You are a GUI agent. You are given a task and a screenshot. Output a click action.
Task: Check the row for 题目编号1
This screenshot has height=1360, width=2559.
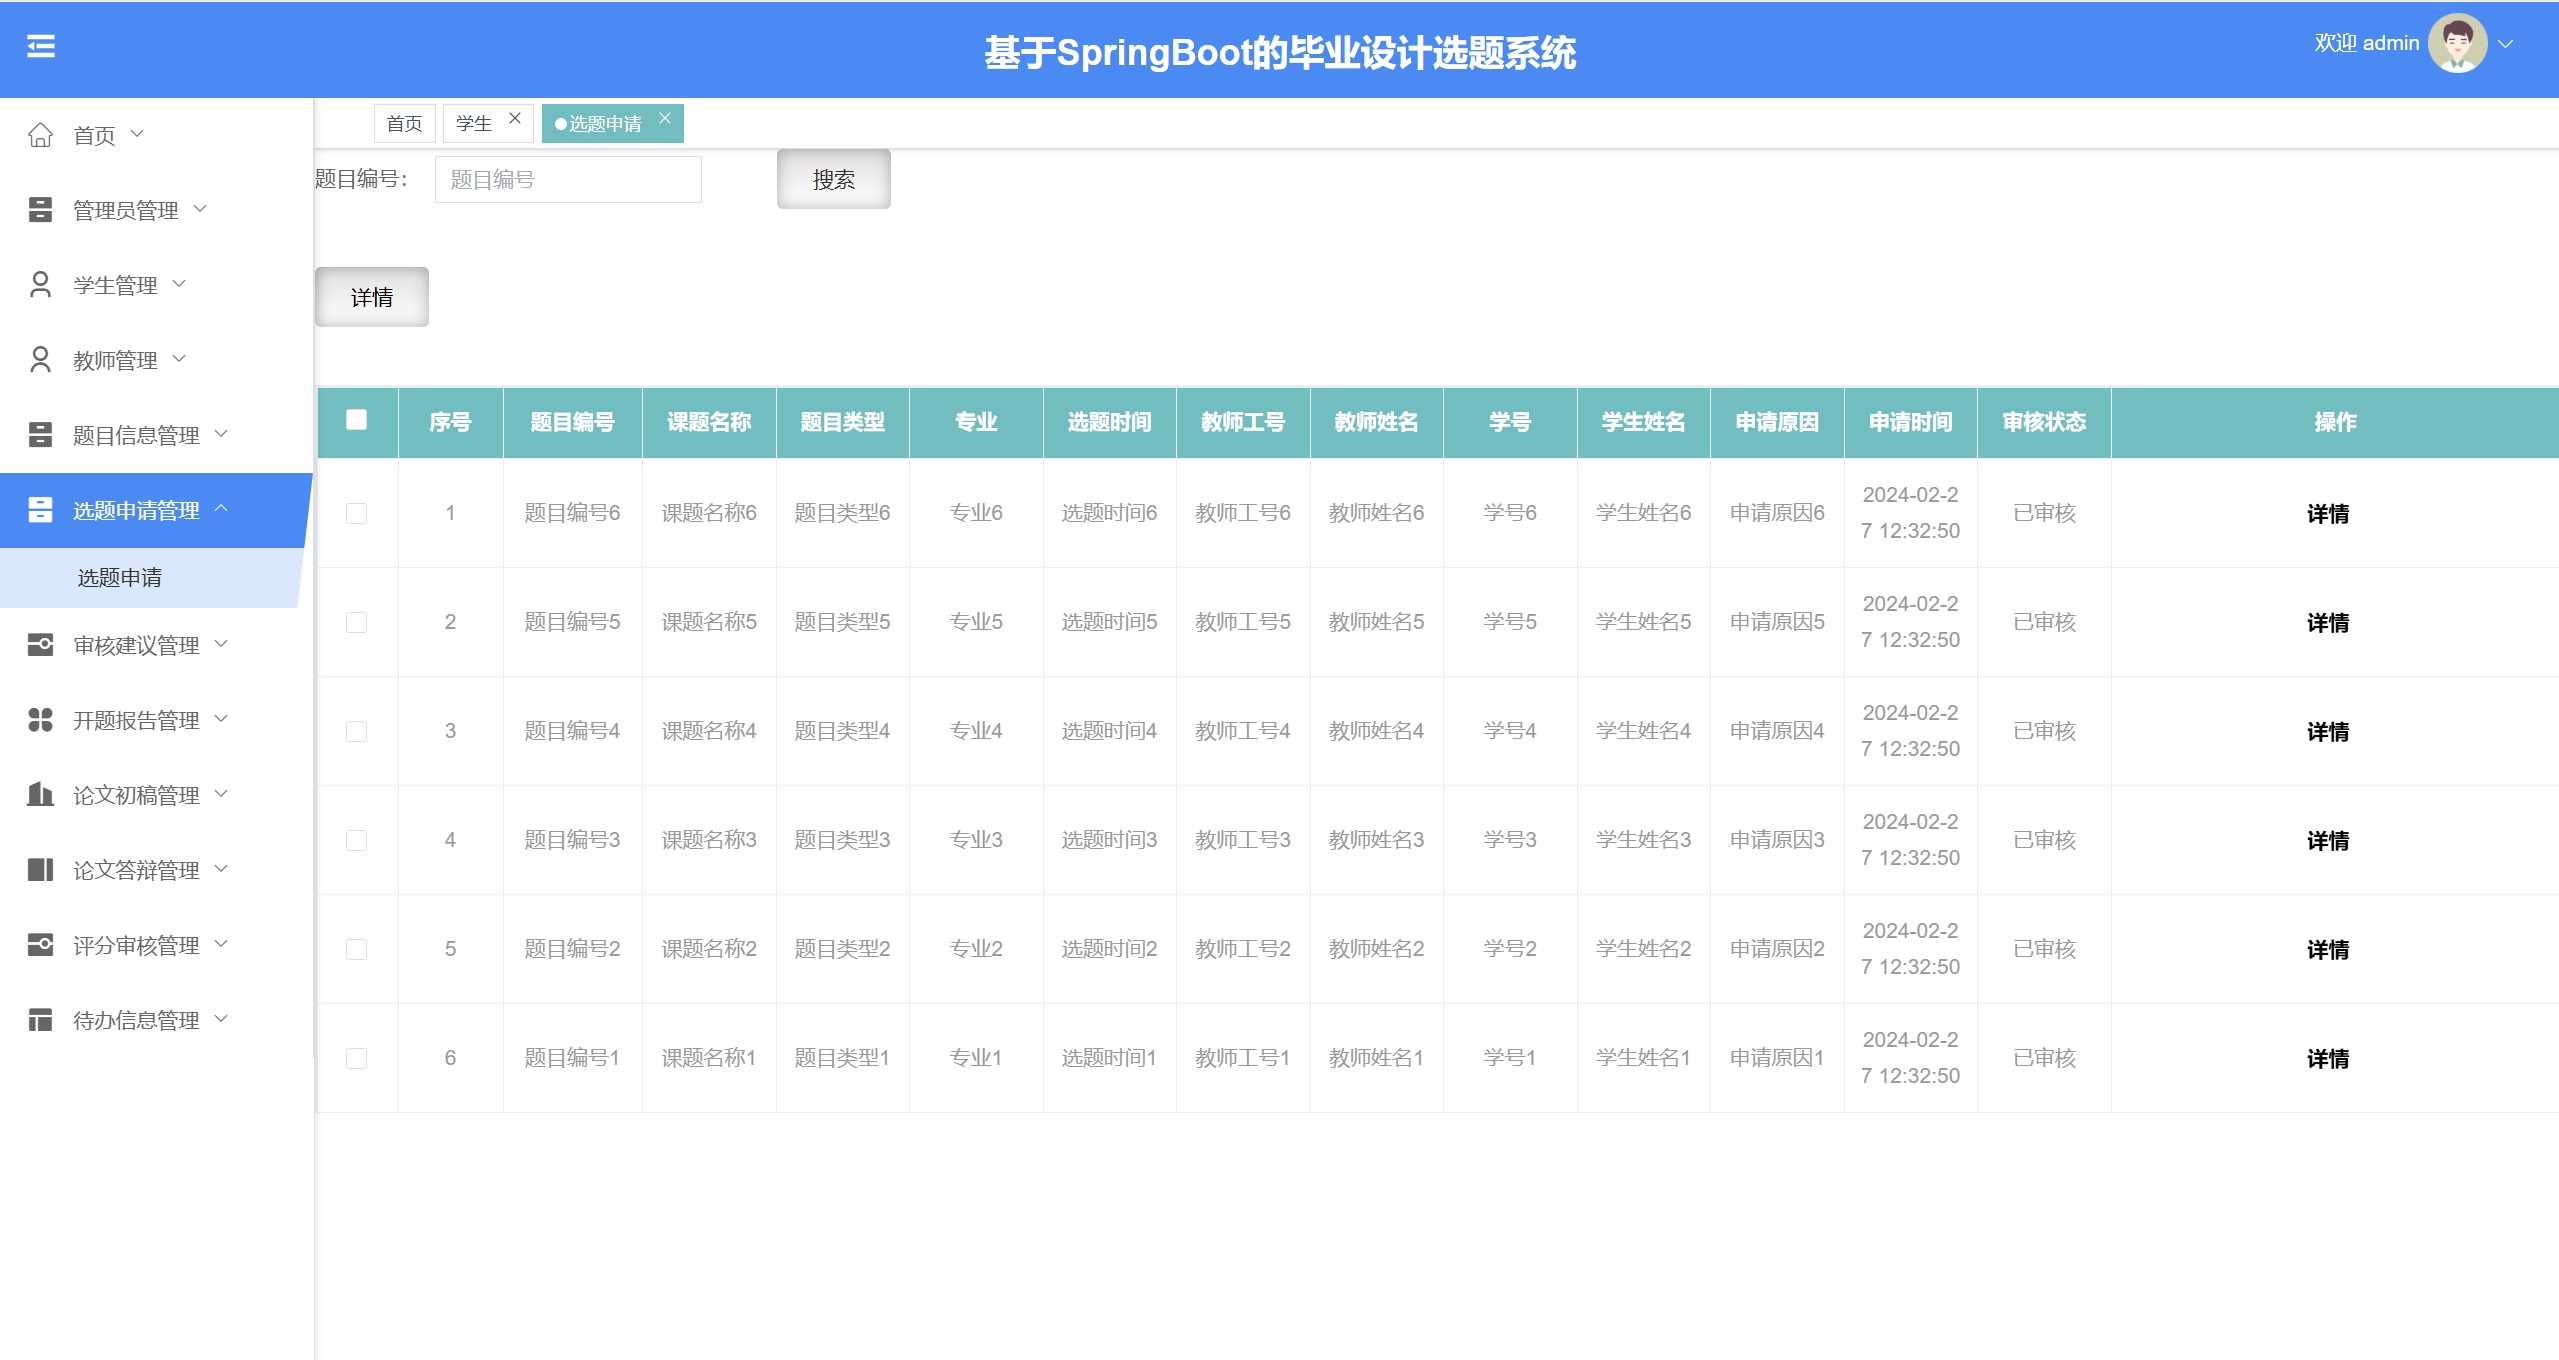point(356,1058)
